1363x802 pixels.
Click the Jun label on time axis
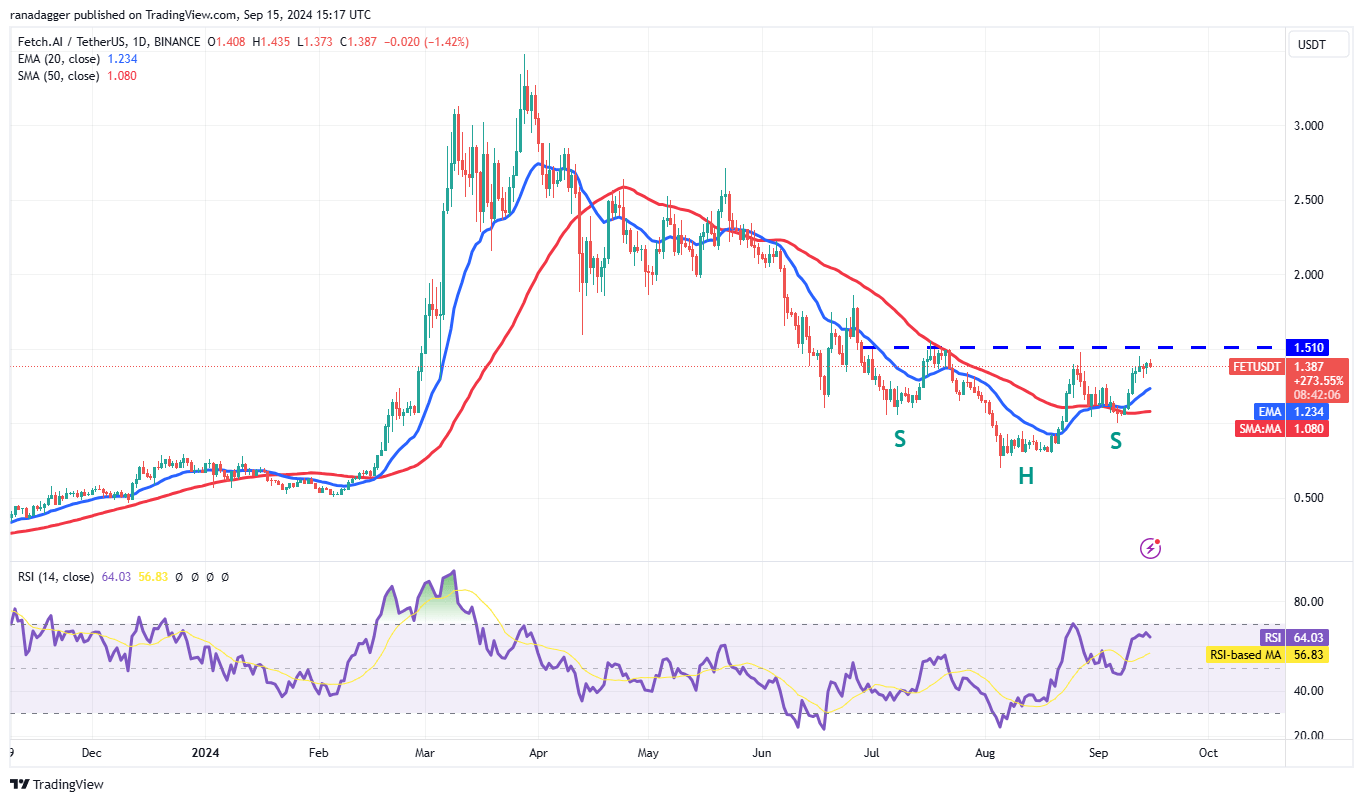tap(761, 753)
